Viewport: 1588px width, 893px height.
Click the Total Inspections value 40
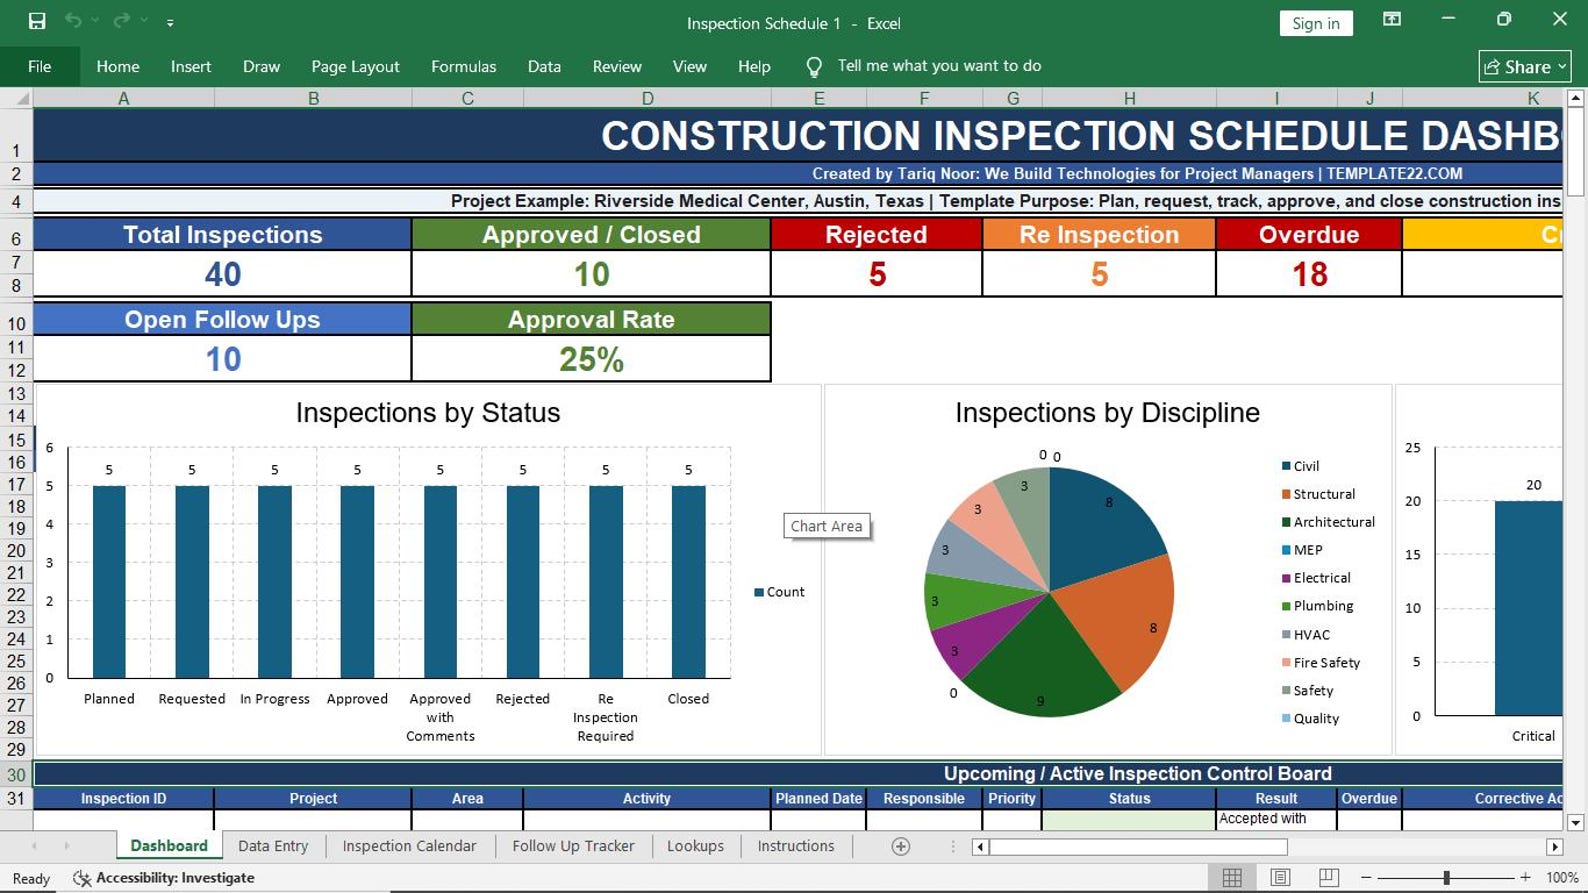pyautogui.click(x=223, y=274)
